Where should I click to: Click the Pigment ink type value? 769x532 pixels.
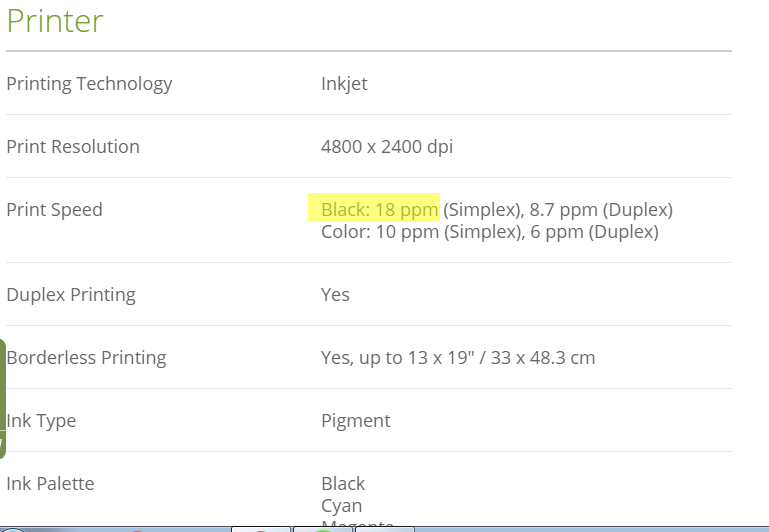tap(356, 421)
